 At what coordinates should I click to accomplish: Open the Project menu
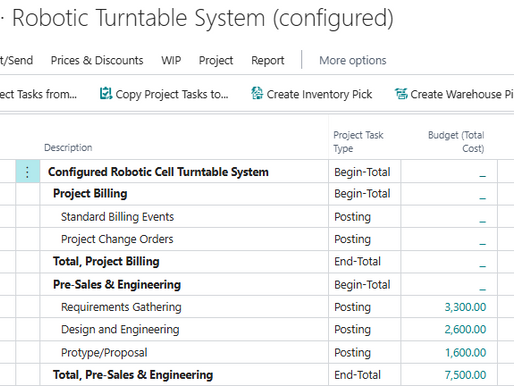216,61
